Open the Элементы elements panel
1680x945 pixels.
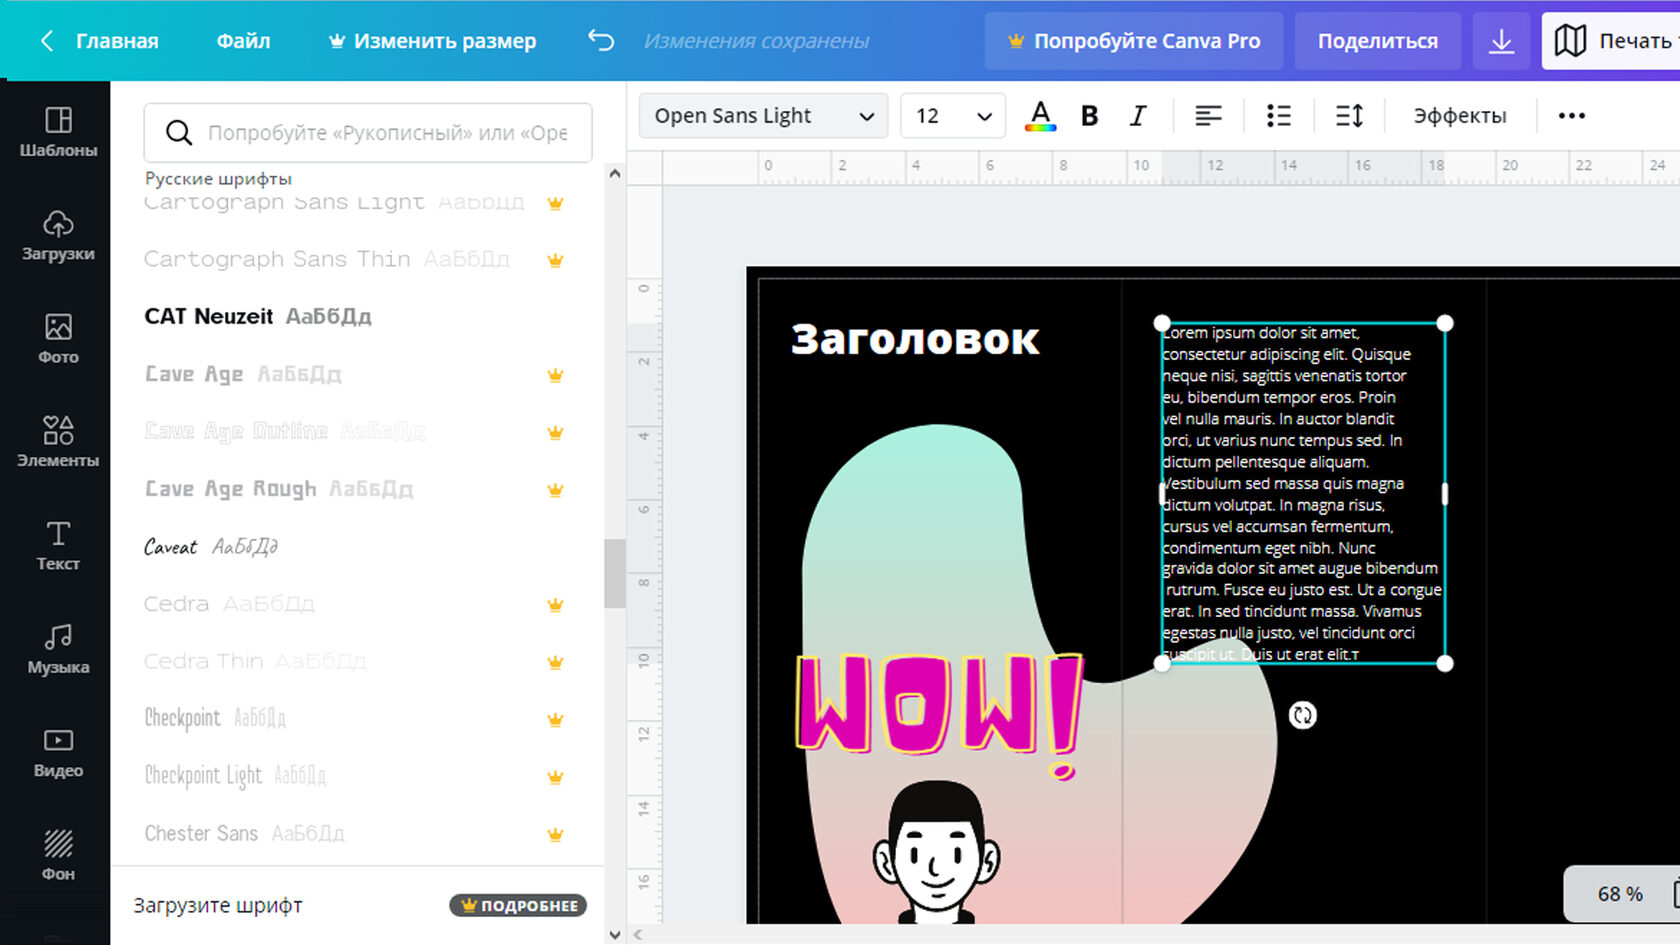pyautogui.click(x=58, y=442)
